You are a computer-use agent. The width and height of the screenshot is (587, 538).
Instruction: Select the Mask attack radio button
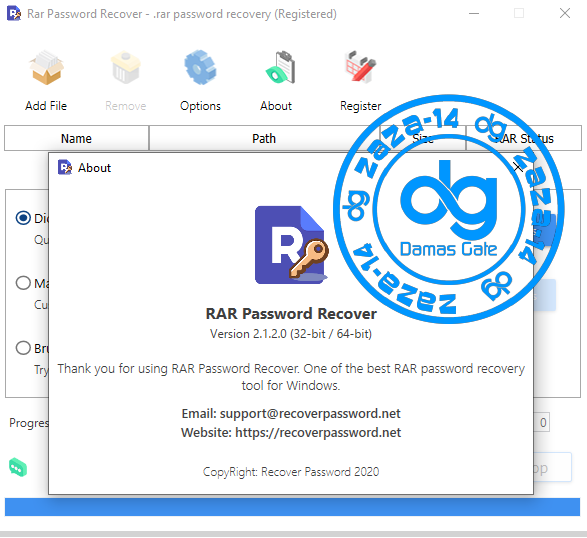tap(23, 283)
